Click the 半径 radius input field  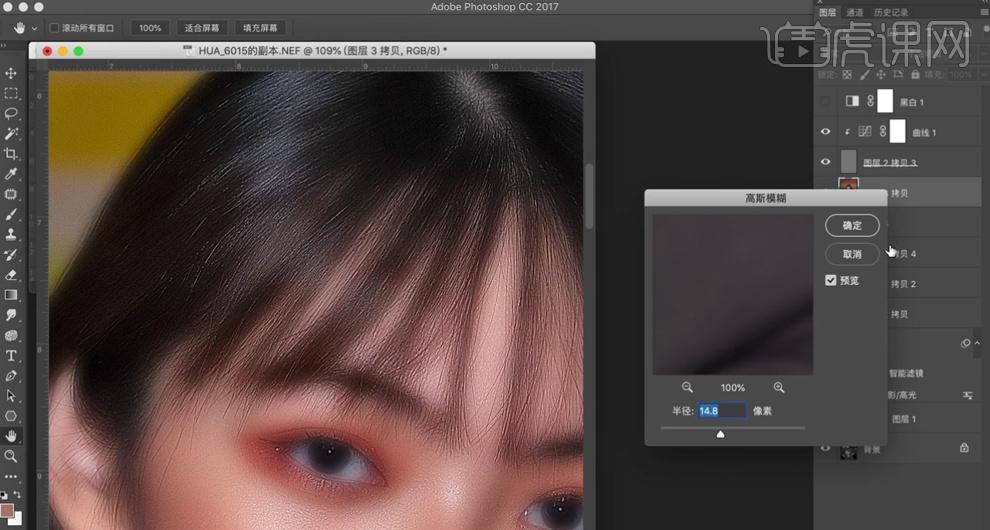tap(722, 411)
